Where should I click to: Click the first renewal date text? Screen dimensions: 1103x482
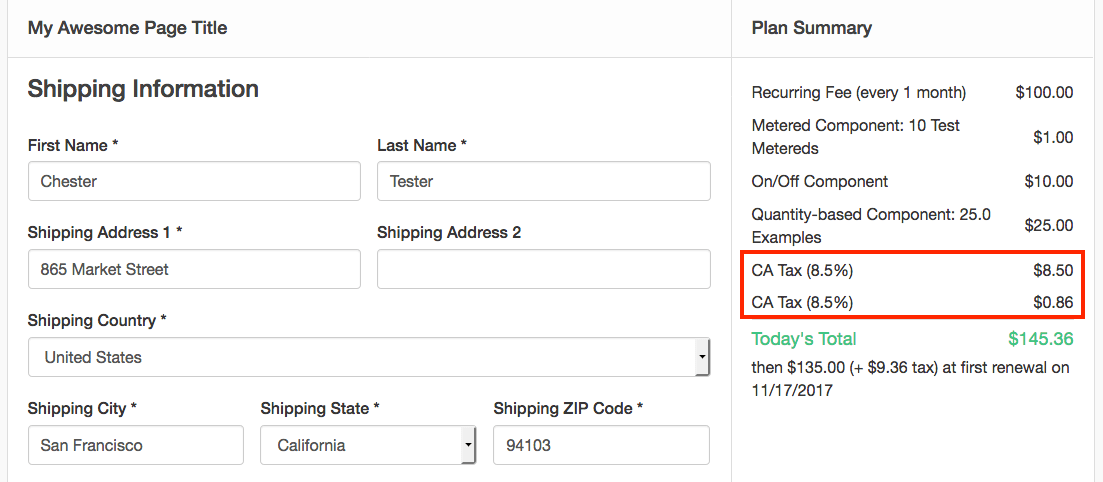click(791, 390)
